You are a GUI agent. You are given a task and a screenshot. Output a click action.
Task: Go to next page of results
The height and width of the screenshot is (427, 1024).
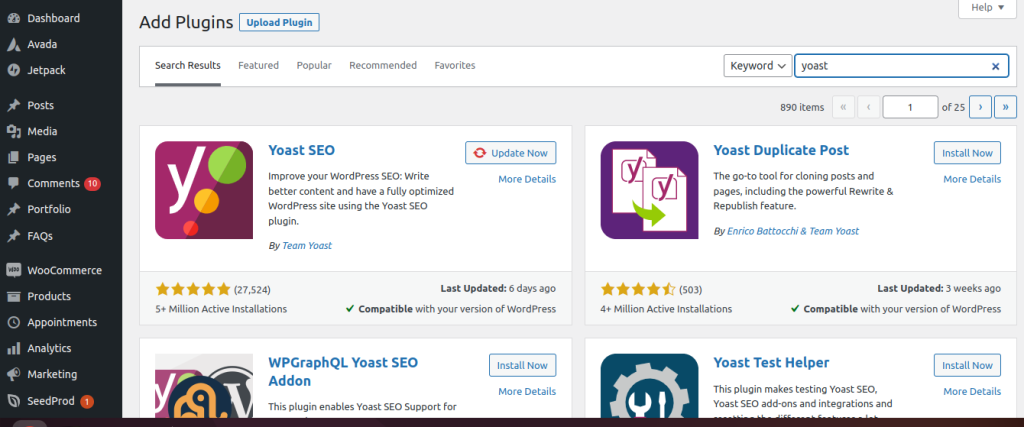pyautogui.click(x=980, y=107)
